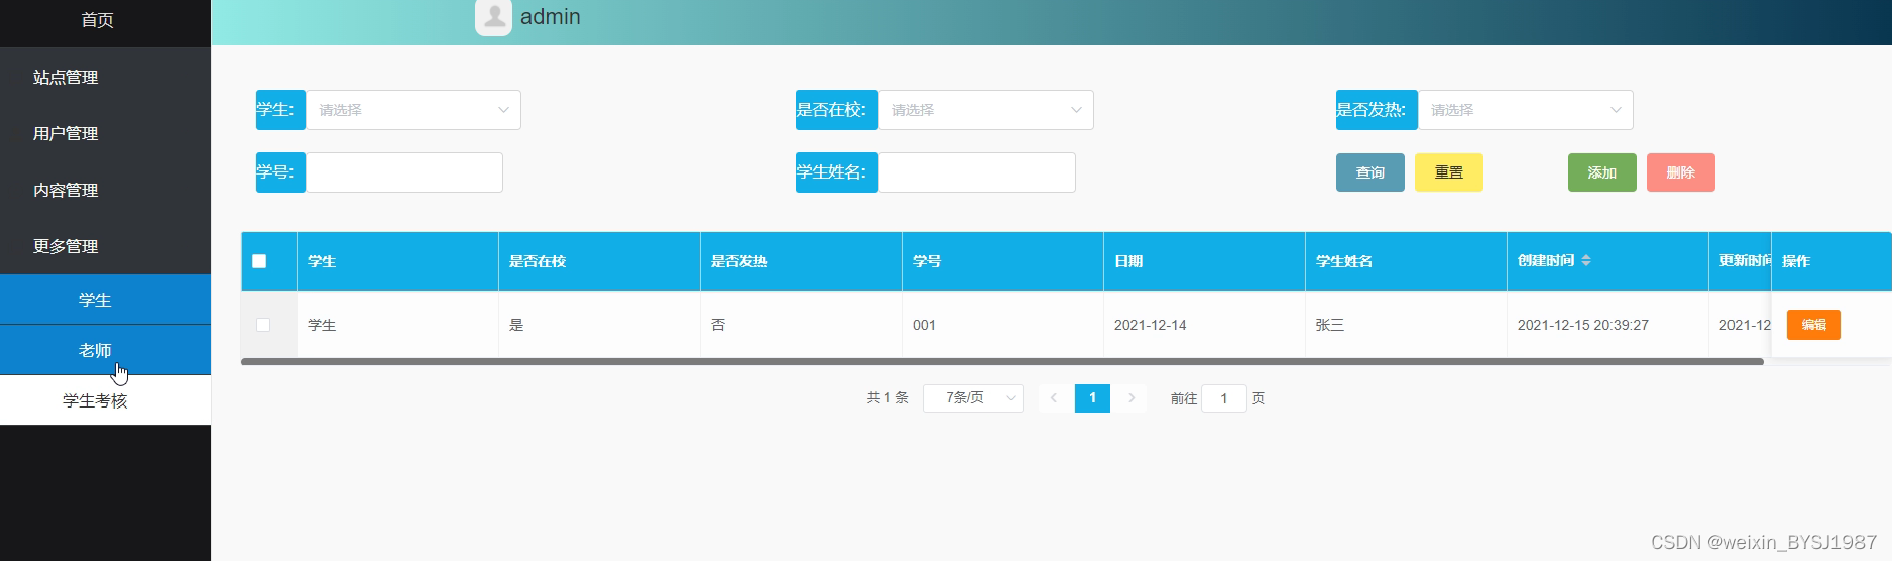Click the orange 编辑 button in row
1892x561 pixels.
point(1814,325)
